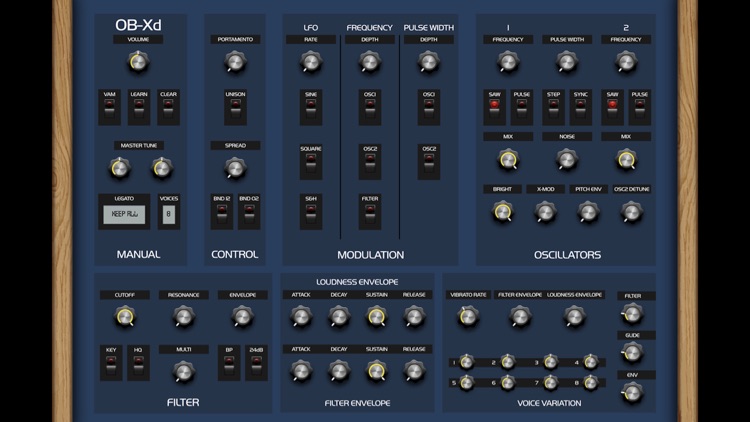
Task: Open the Voices count dropdown showing 8
Action: coord(168,214)
